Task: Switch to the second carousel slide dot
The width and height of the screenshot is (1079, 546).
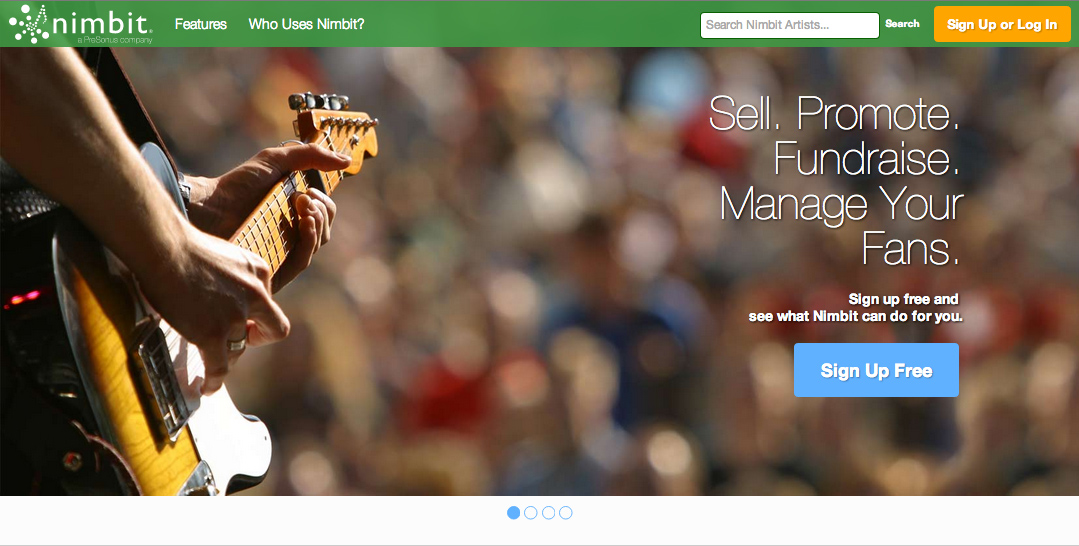Action: 531,512
